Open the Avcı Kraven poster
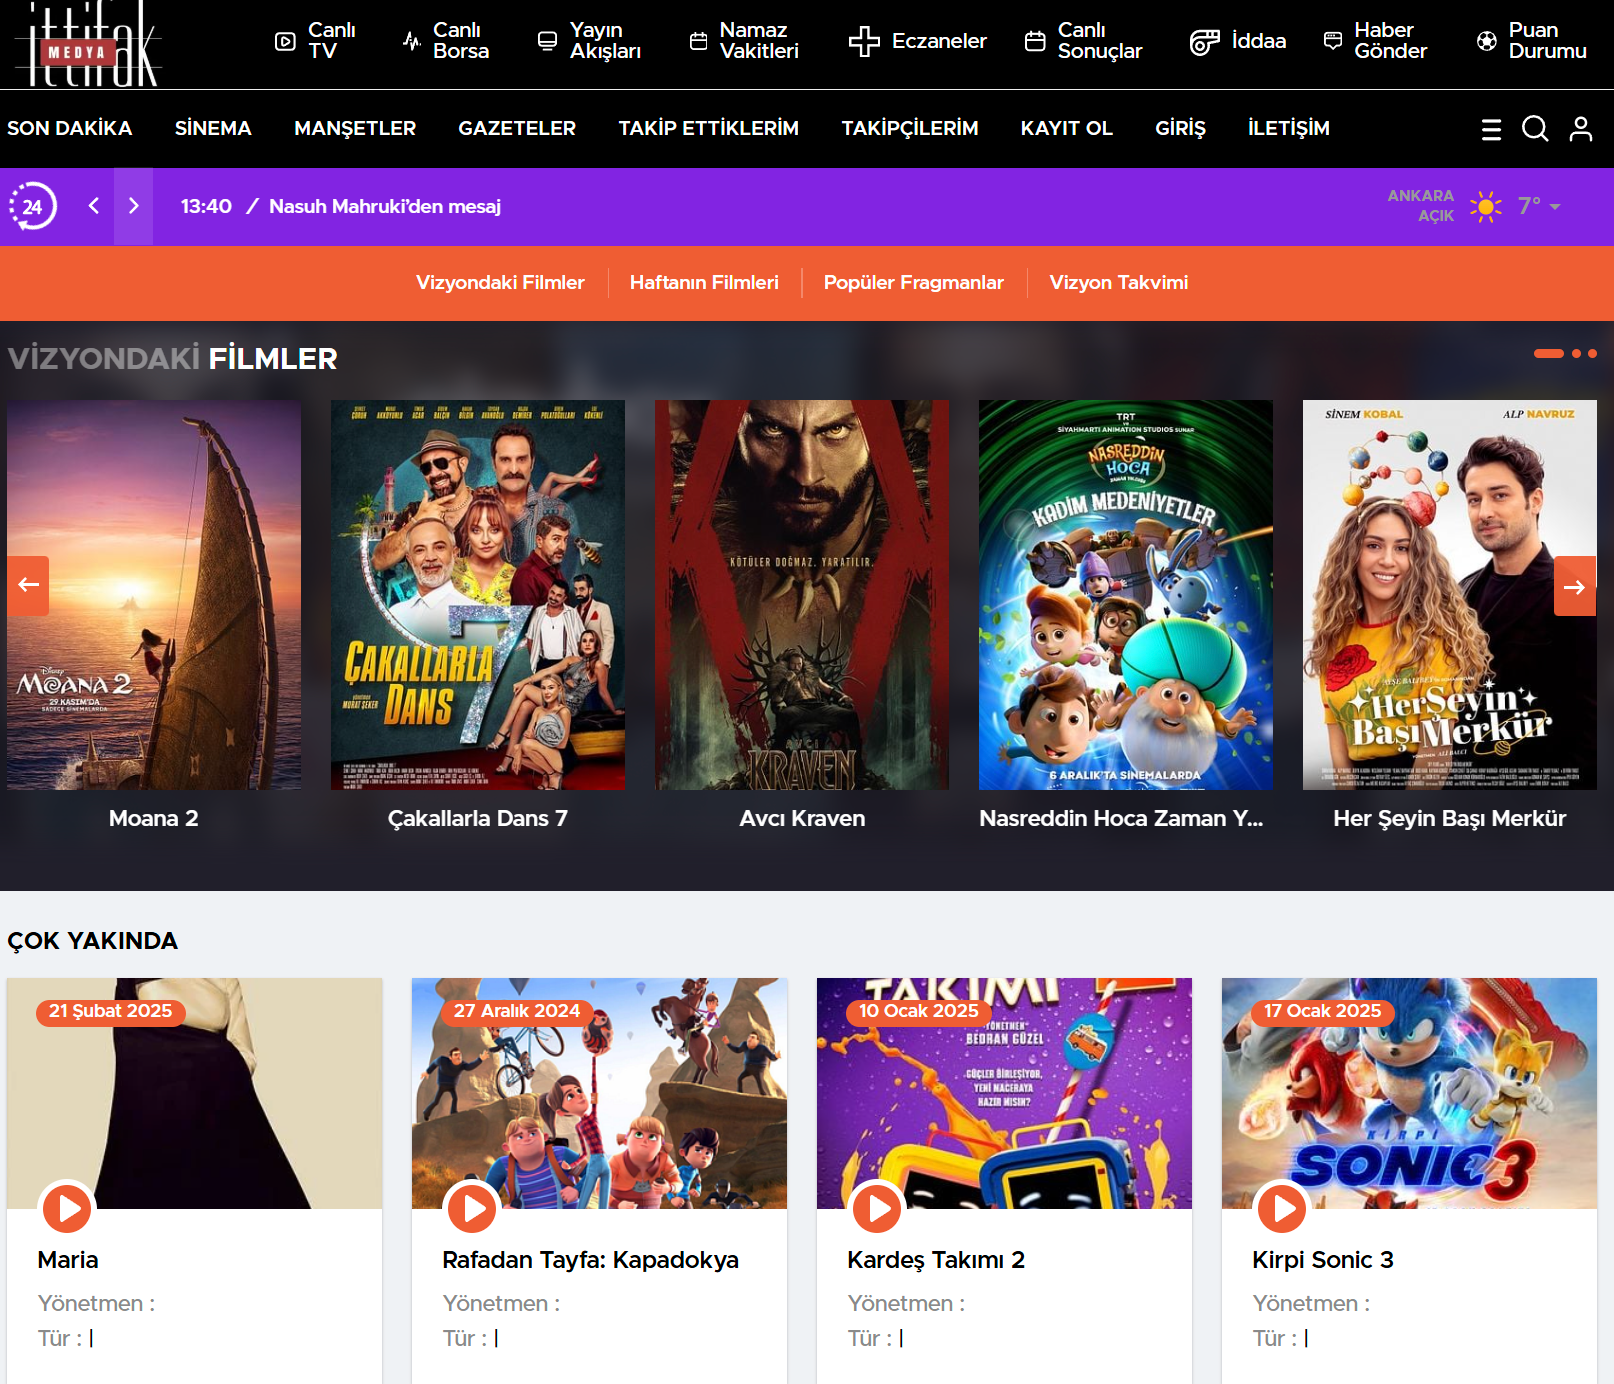Viewport: 1614px width, 1384px height. pos(802,595)
